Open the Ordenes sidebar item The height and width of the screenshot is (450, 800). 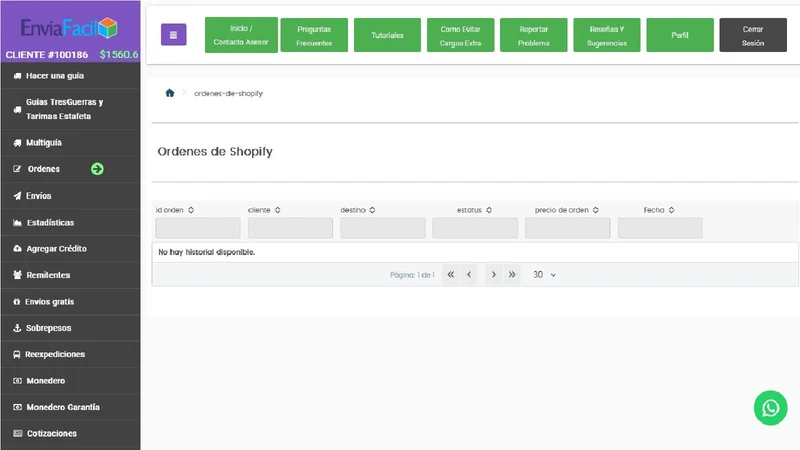click(x=71, y=169)
